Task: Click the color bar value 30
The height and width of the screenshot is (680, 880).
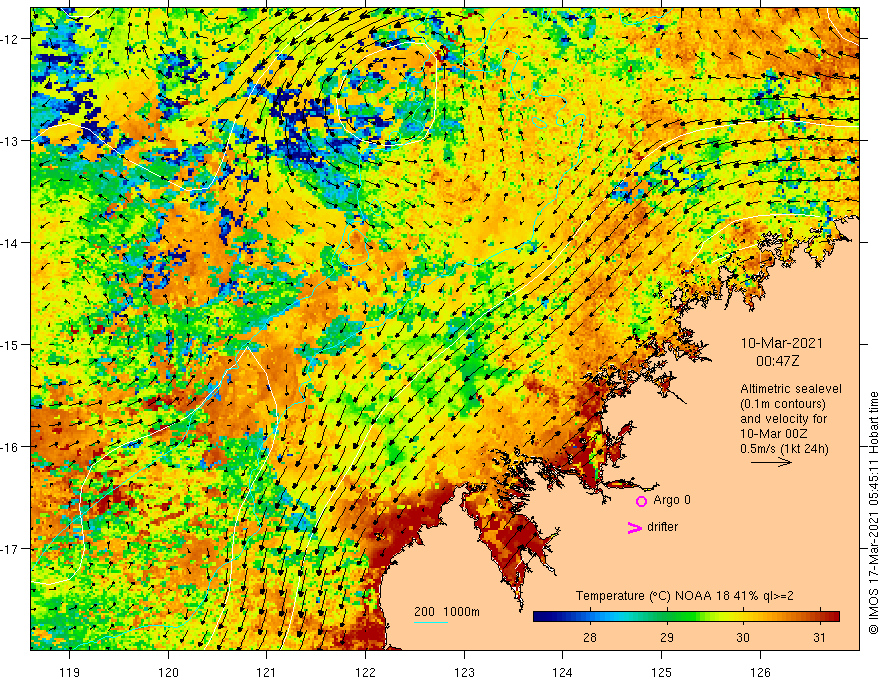Action: point(742,637)
